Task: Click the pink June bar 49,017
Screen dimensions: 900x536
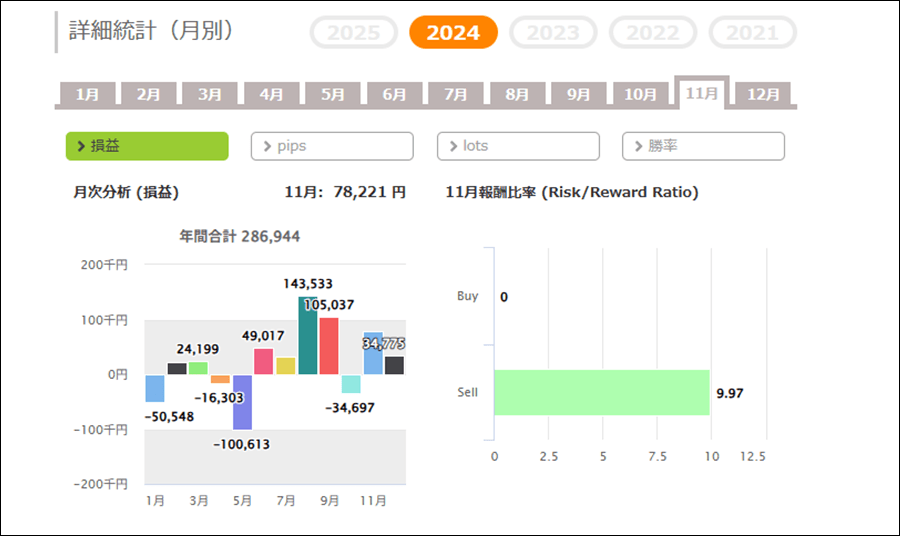Action: point(264,362)
